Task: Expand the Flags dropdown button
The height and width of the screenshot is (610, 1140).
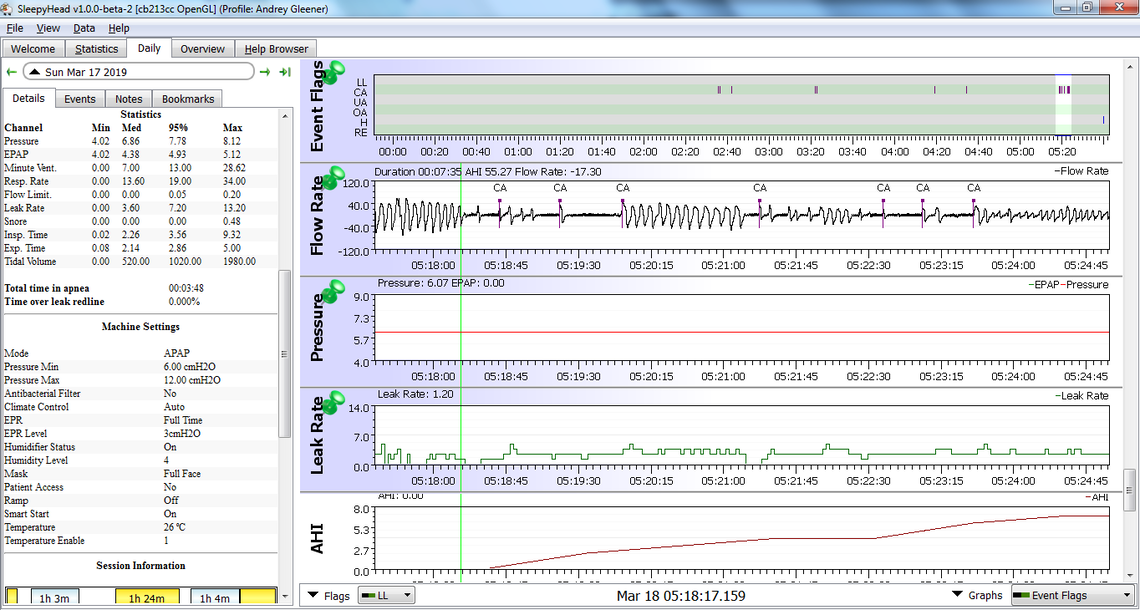Action: [328, 596]
